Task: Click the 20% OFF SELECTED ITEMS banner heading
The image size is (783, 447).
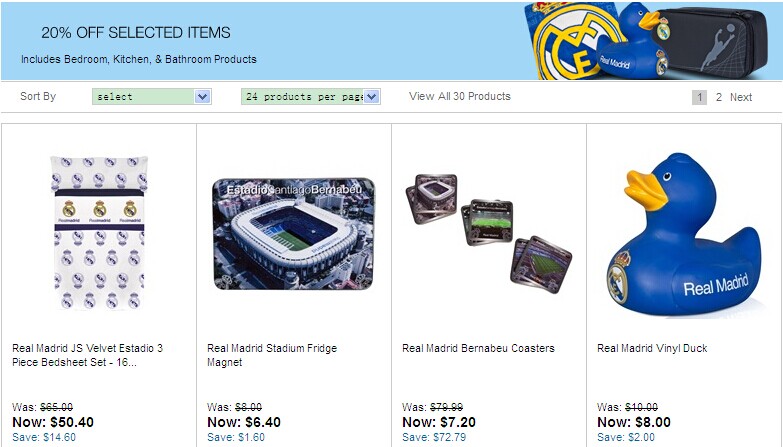Action: (136, 33)
